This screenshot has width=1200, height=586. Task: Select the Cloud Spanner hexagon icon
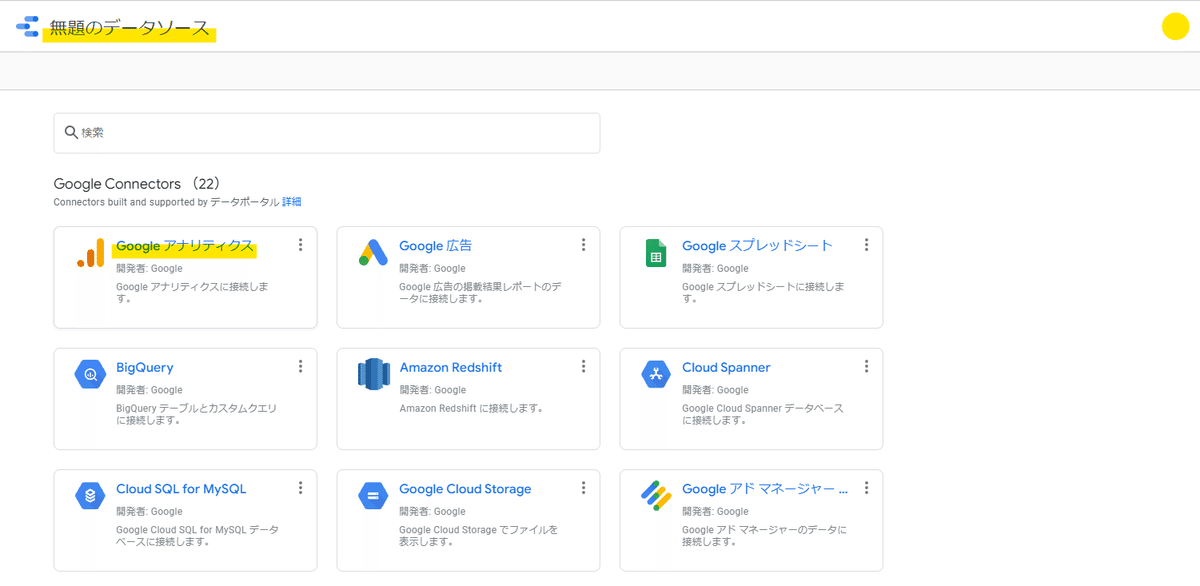[656, 375]
